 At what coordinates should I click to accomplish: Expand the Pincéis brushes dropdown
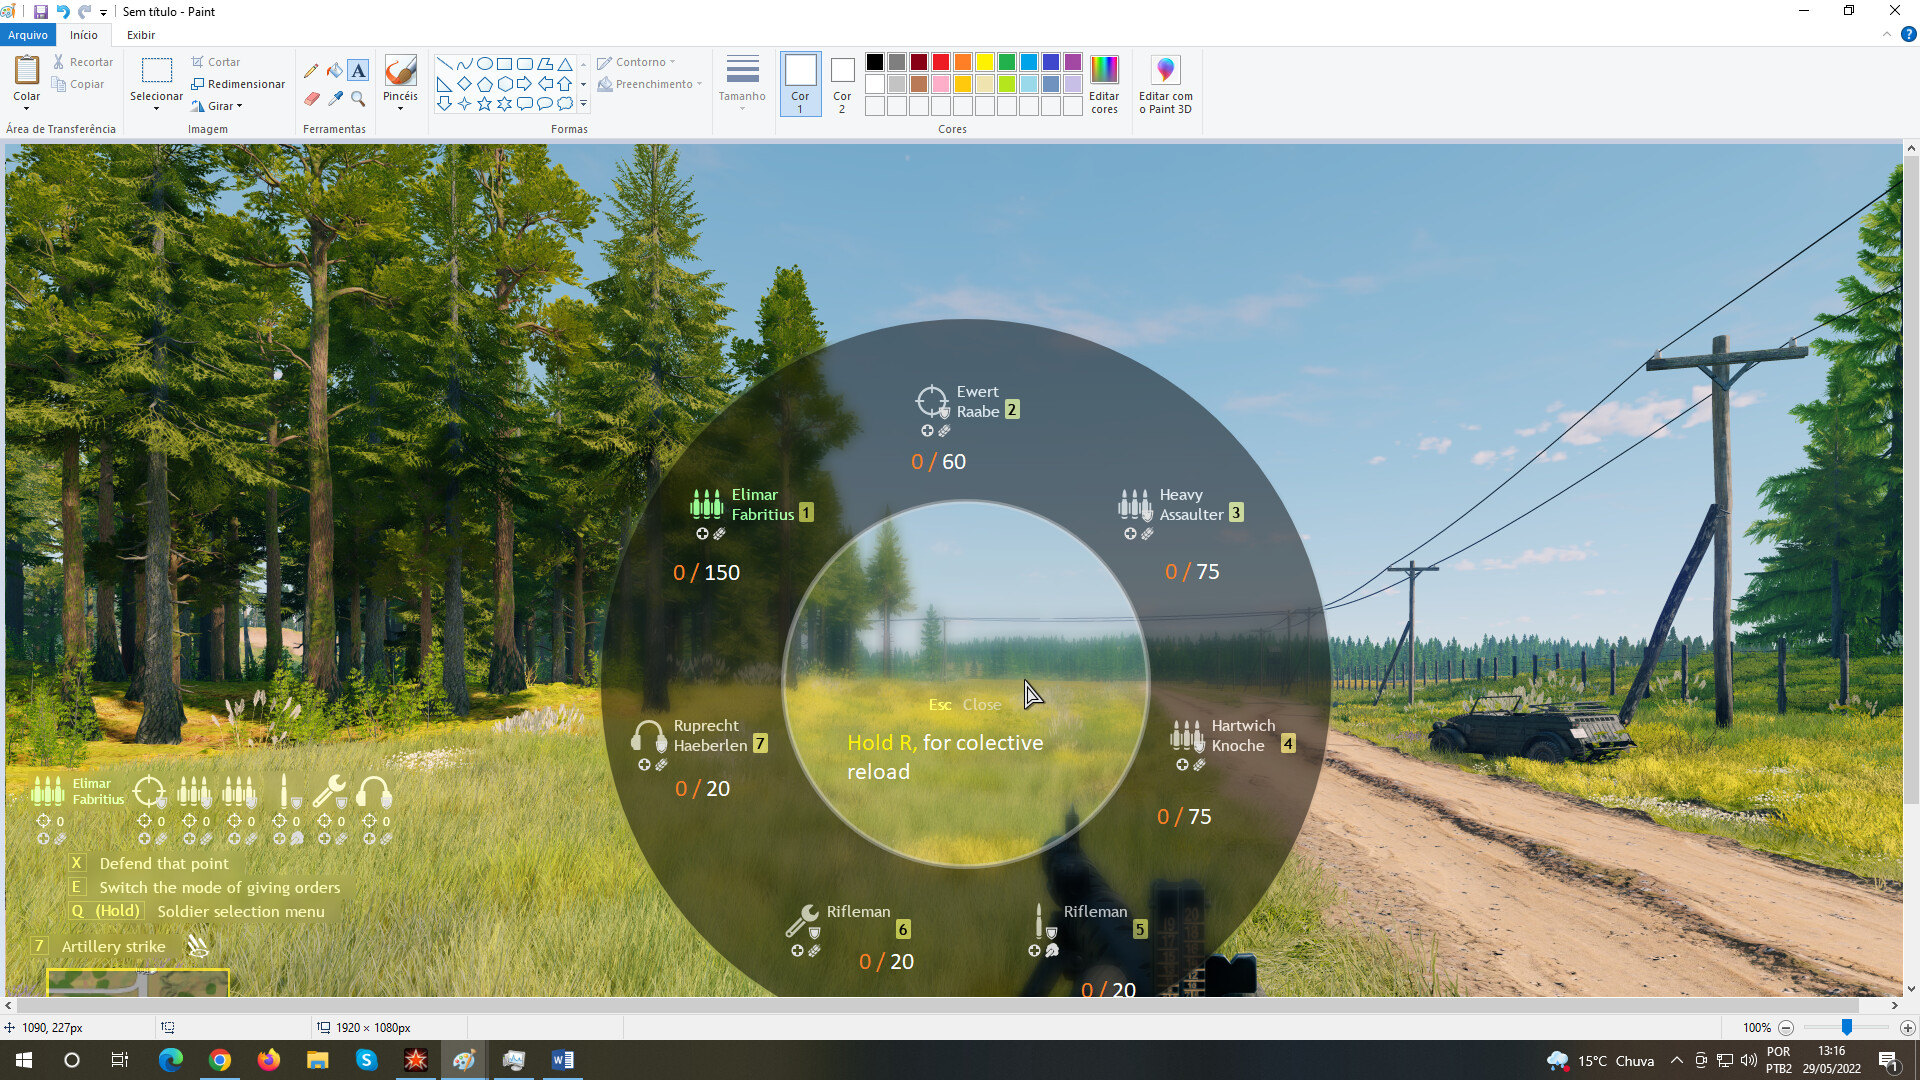pyautogui.click(x=400, y=107)
